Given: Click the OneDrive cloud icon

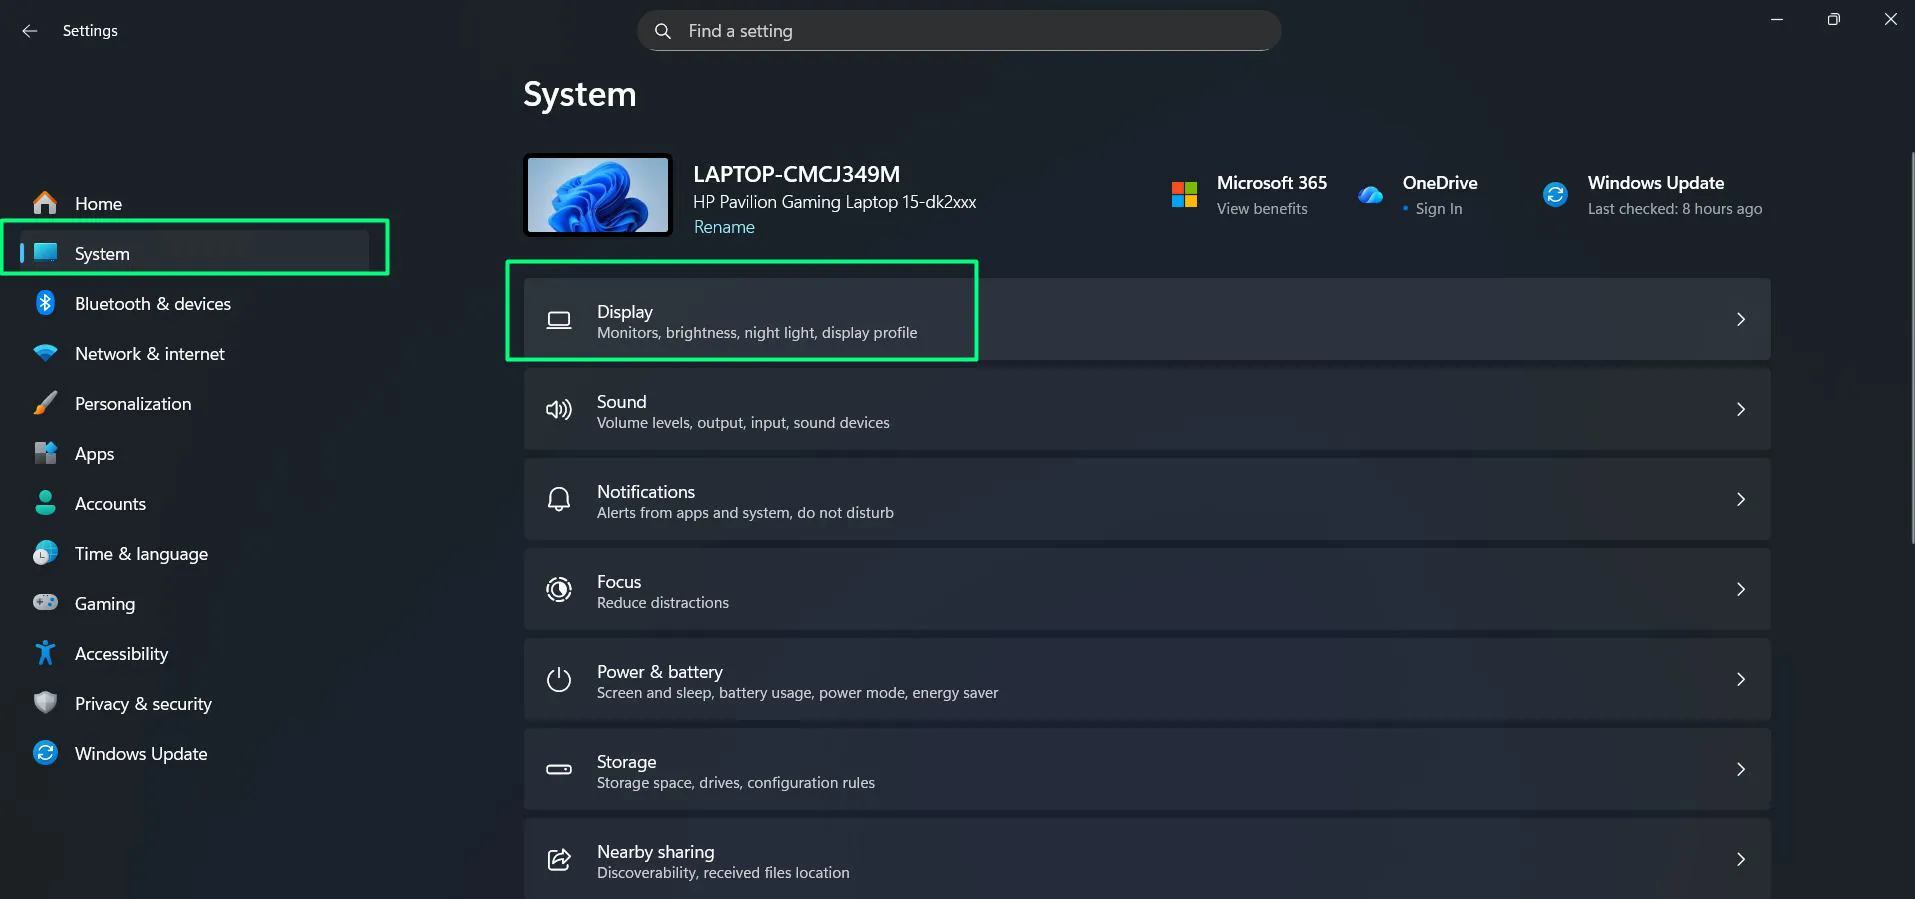Looking at the screenshot, I should point(1370,195).
